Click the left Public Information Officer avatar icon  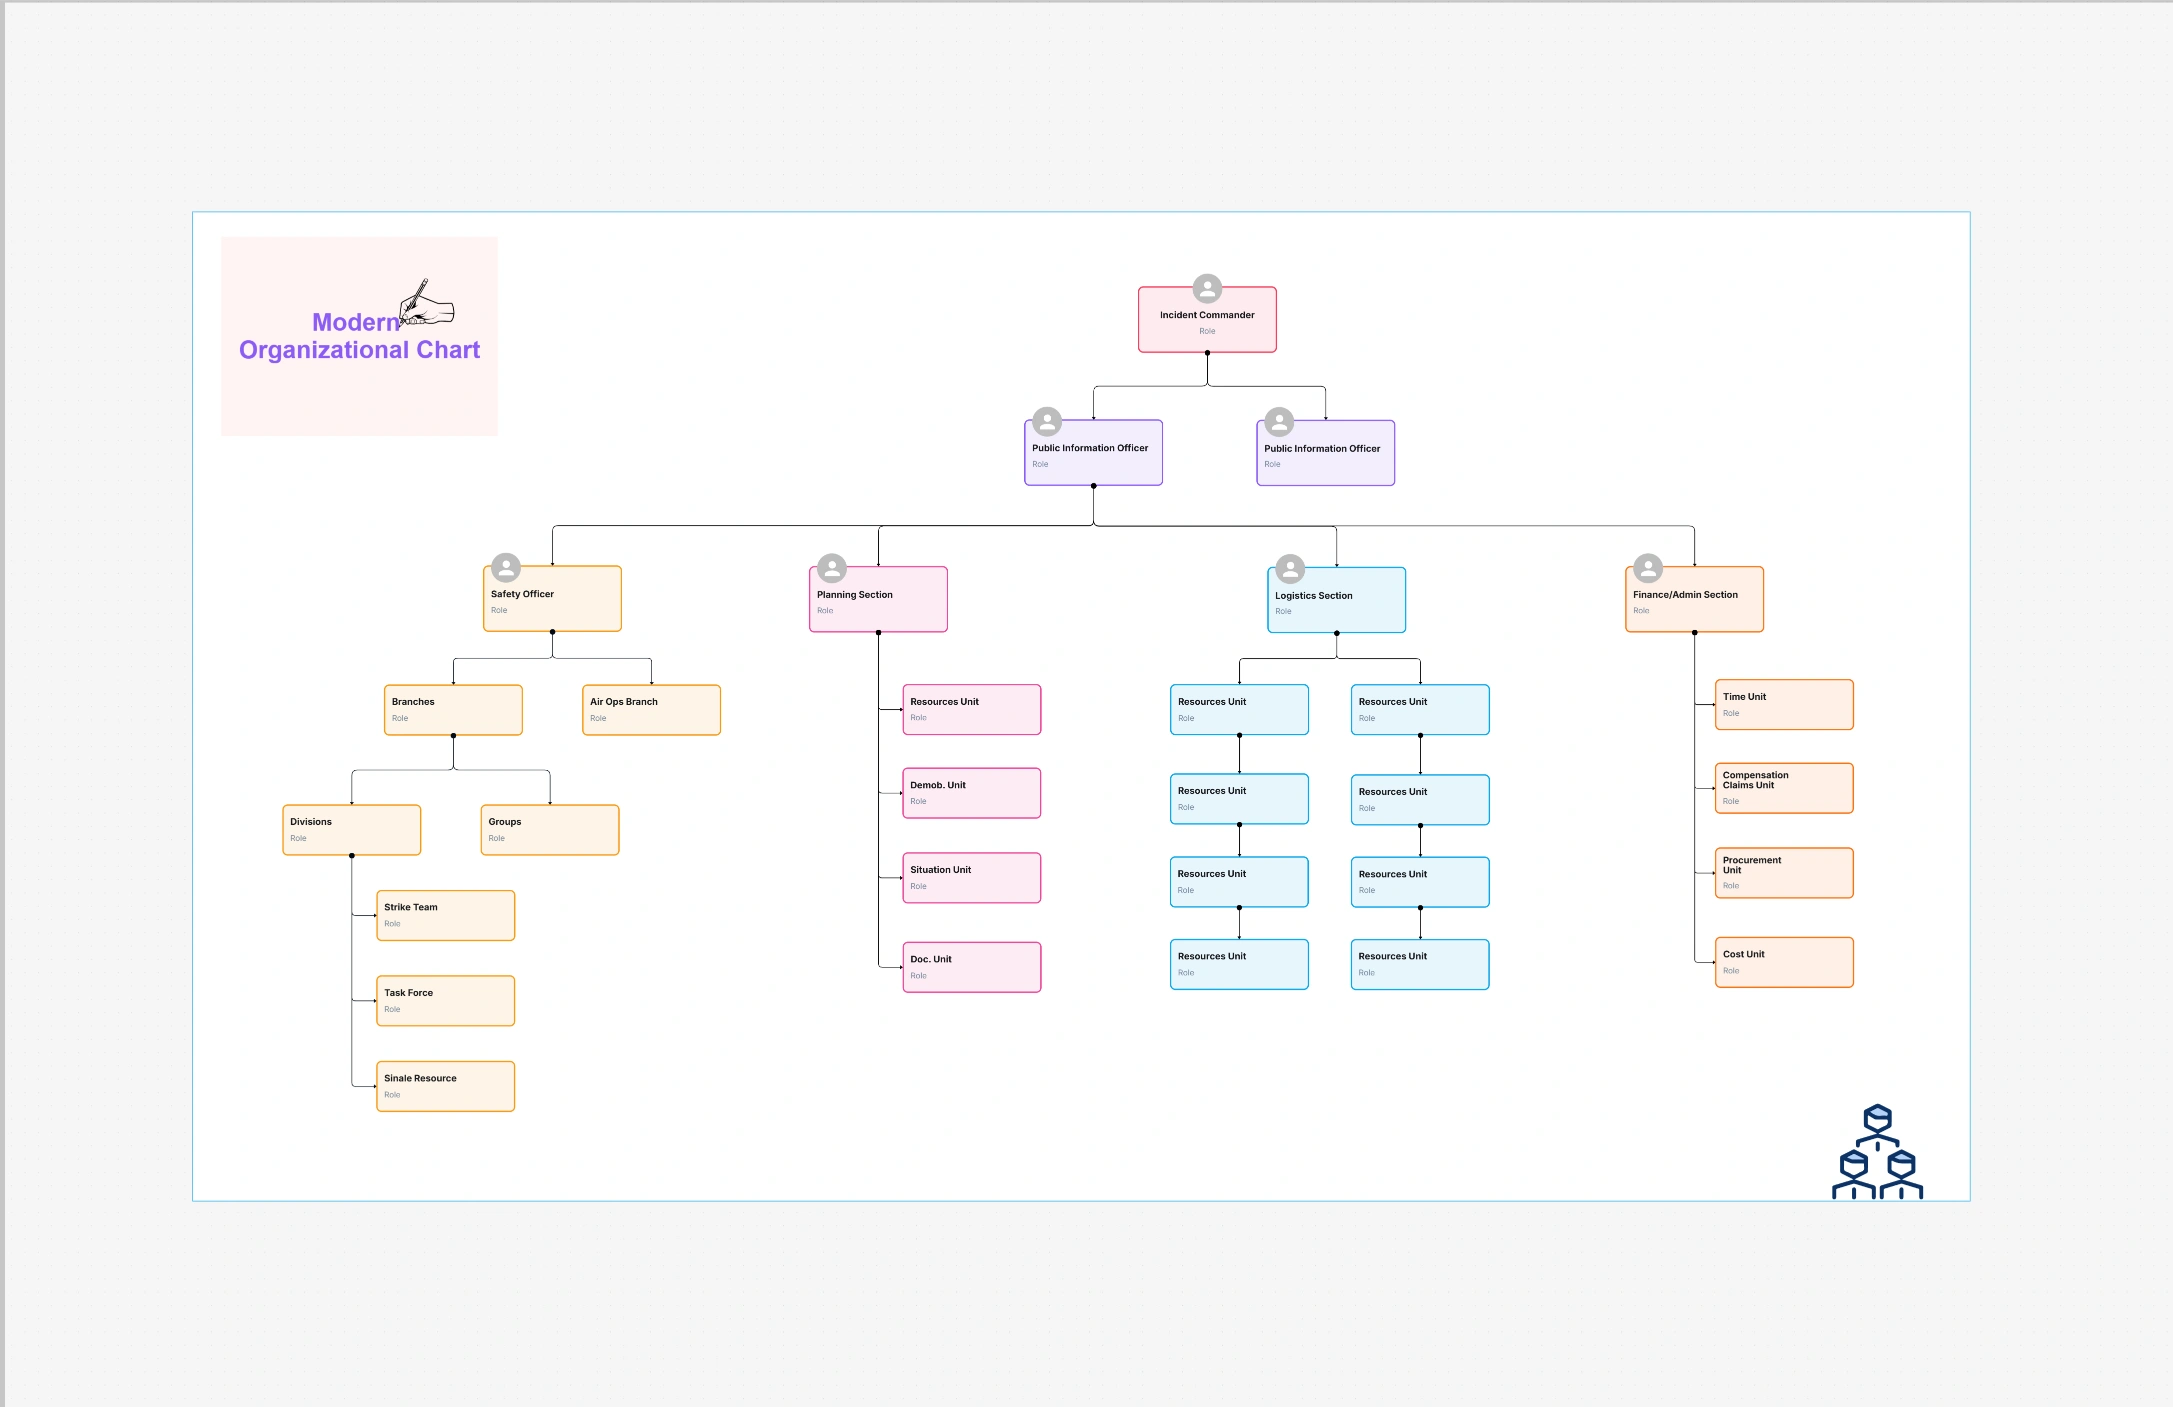coord(1046,421)
